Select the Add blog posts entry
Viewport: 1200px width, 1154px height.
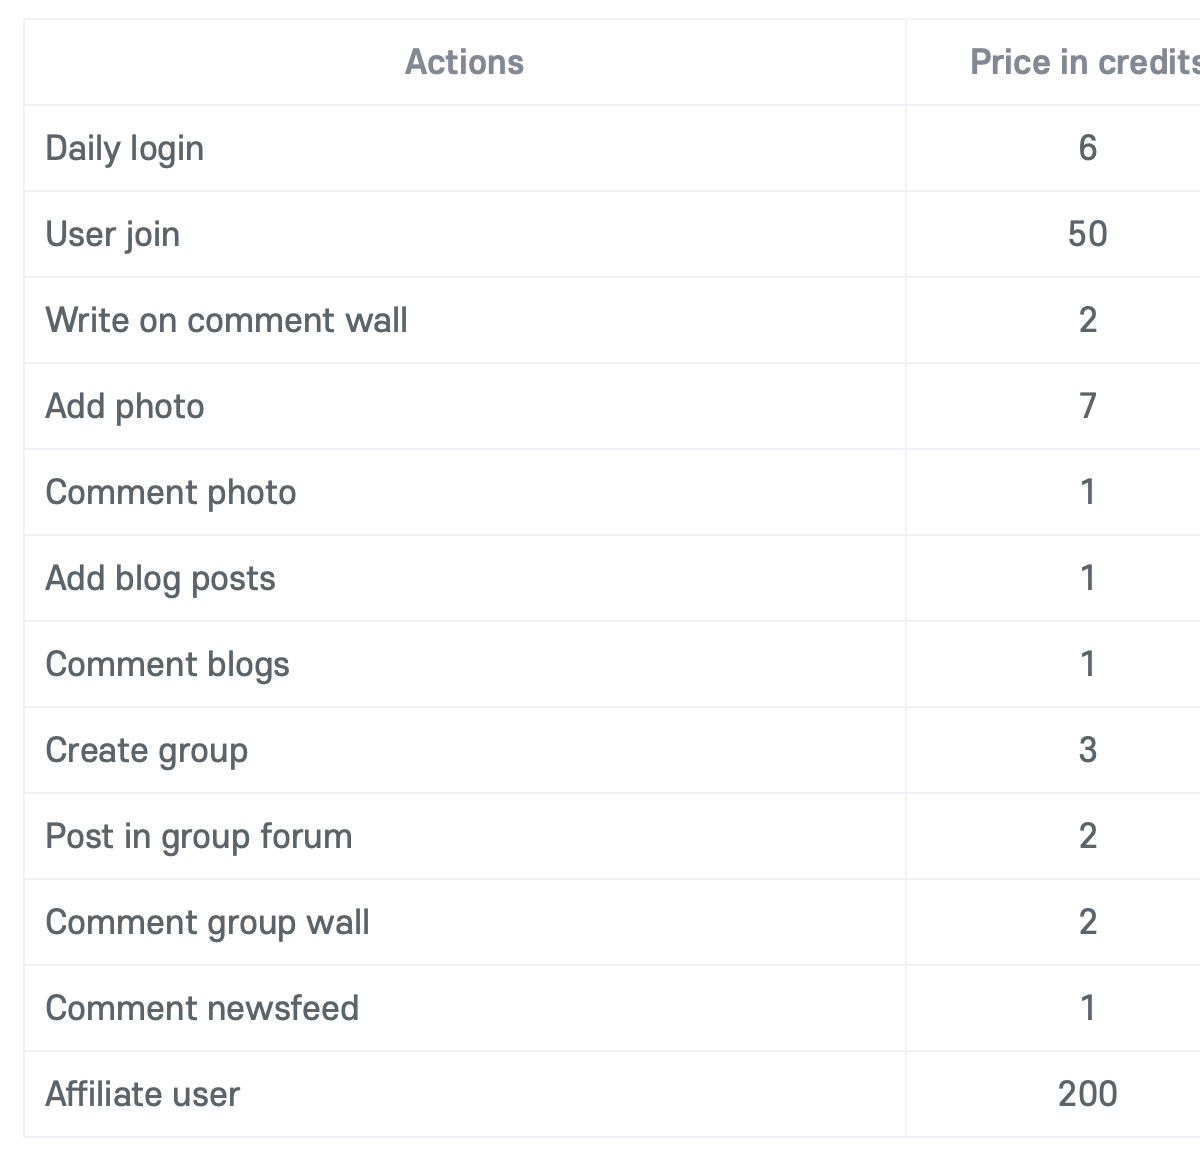pos(161,579)
